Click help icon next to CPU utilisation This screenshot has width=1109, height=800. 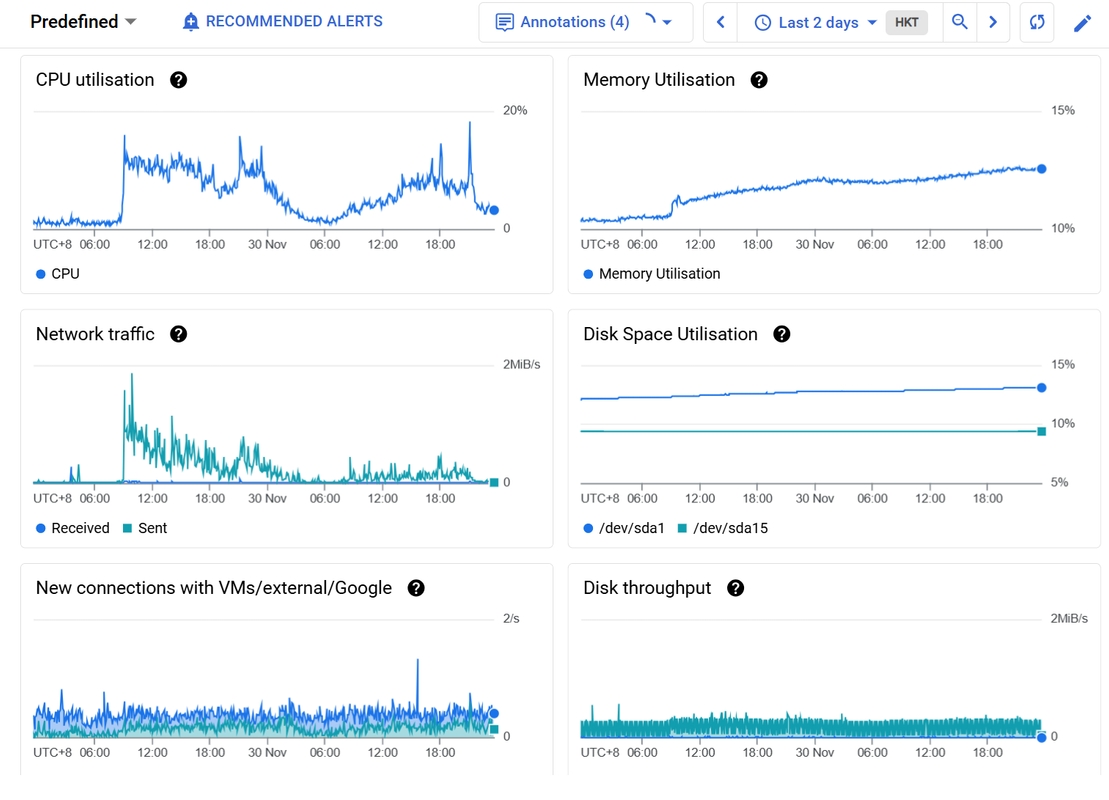click(x=178, y=80)
